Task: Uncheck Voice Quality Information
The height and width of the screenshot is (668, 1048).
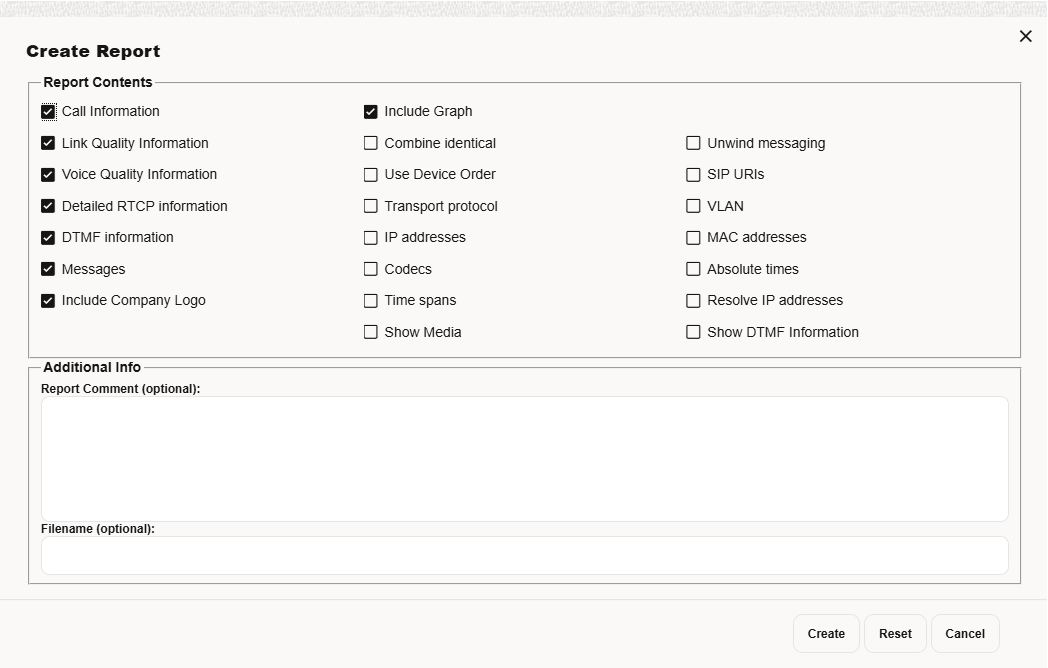Action: 47,174
